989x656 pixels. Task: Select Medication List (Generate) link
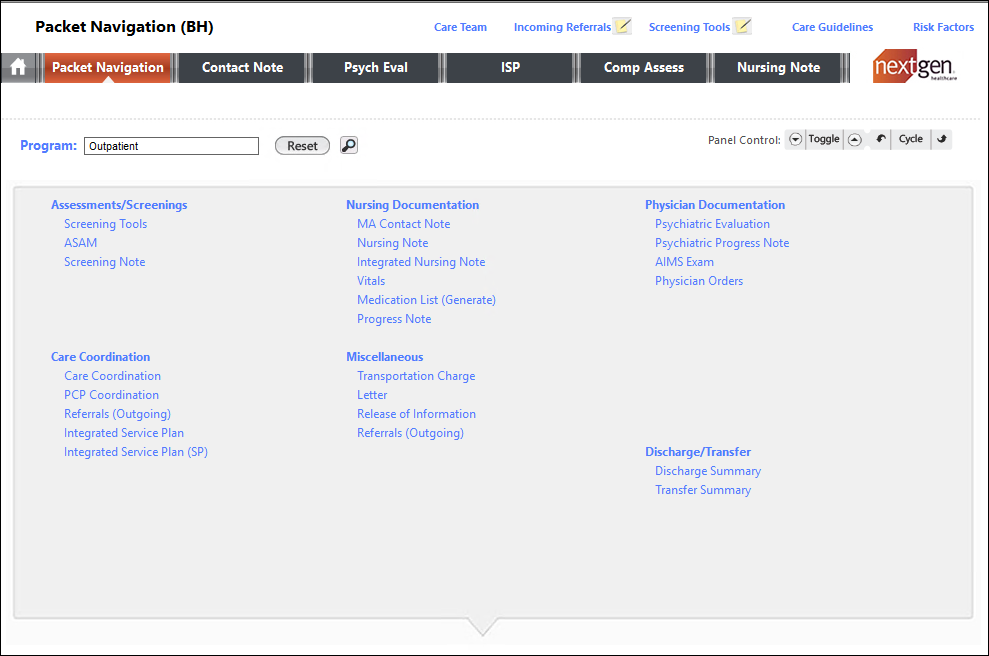[426, 300]
